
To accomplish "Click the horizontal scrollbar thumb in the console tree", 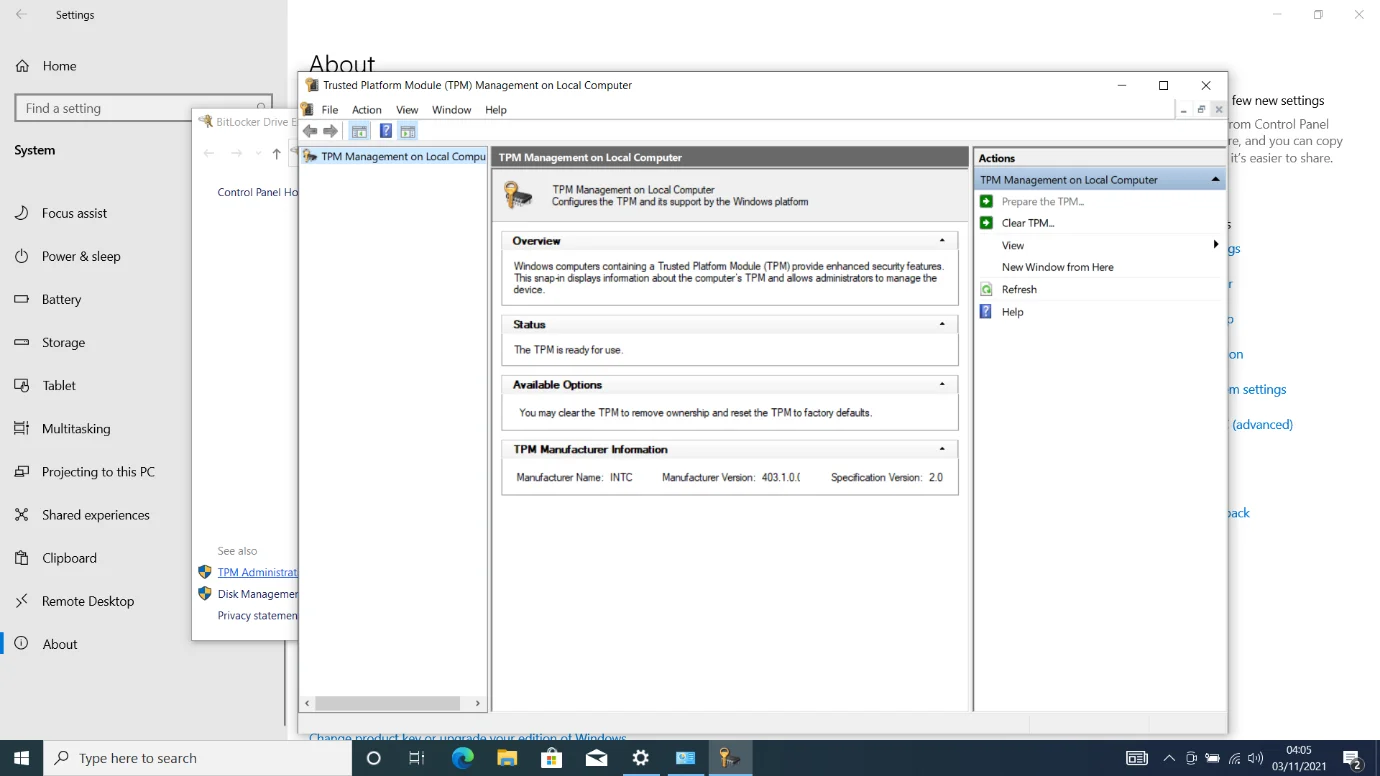I will click(387, 703).
